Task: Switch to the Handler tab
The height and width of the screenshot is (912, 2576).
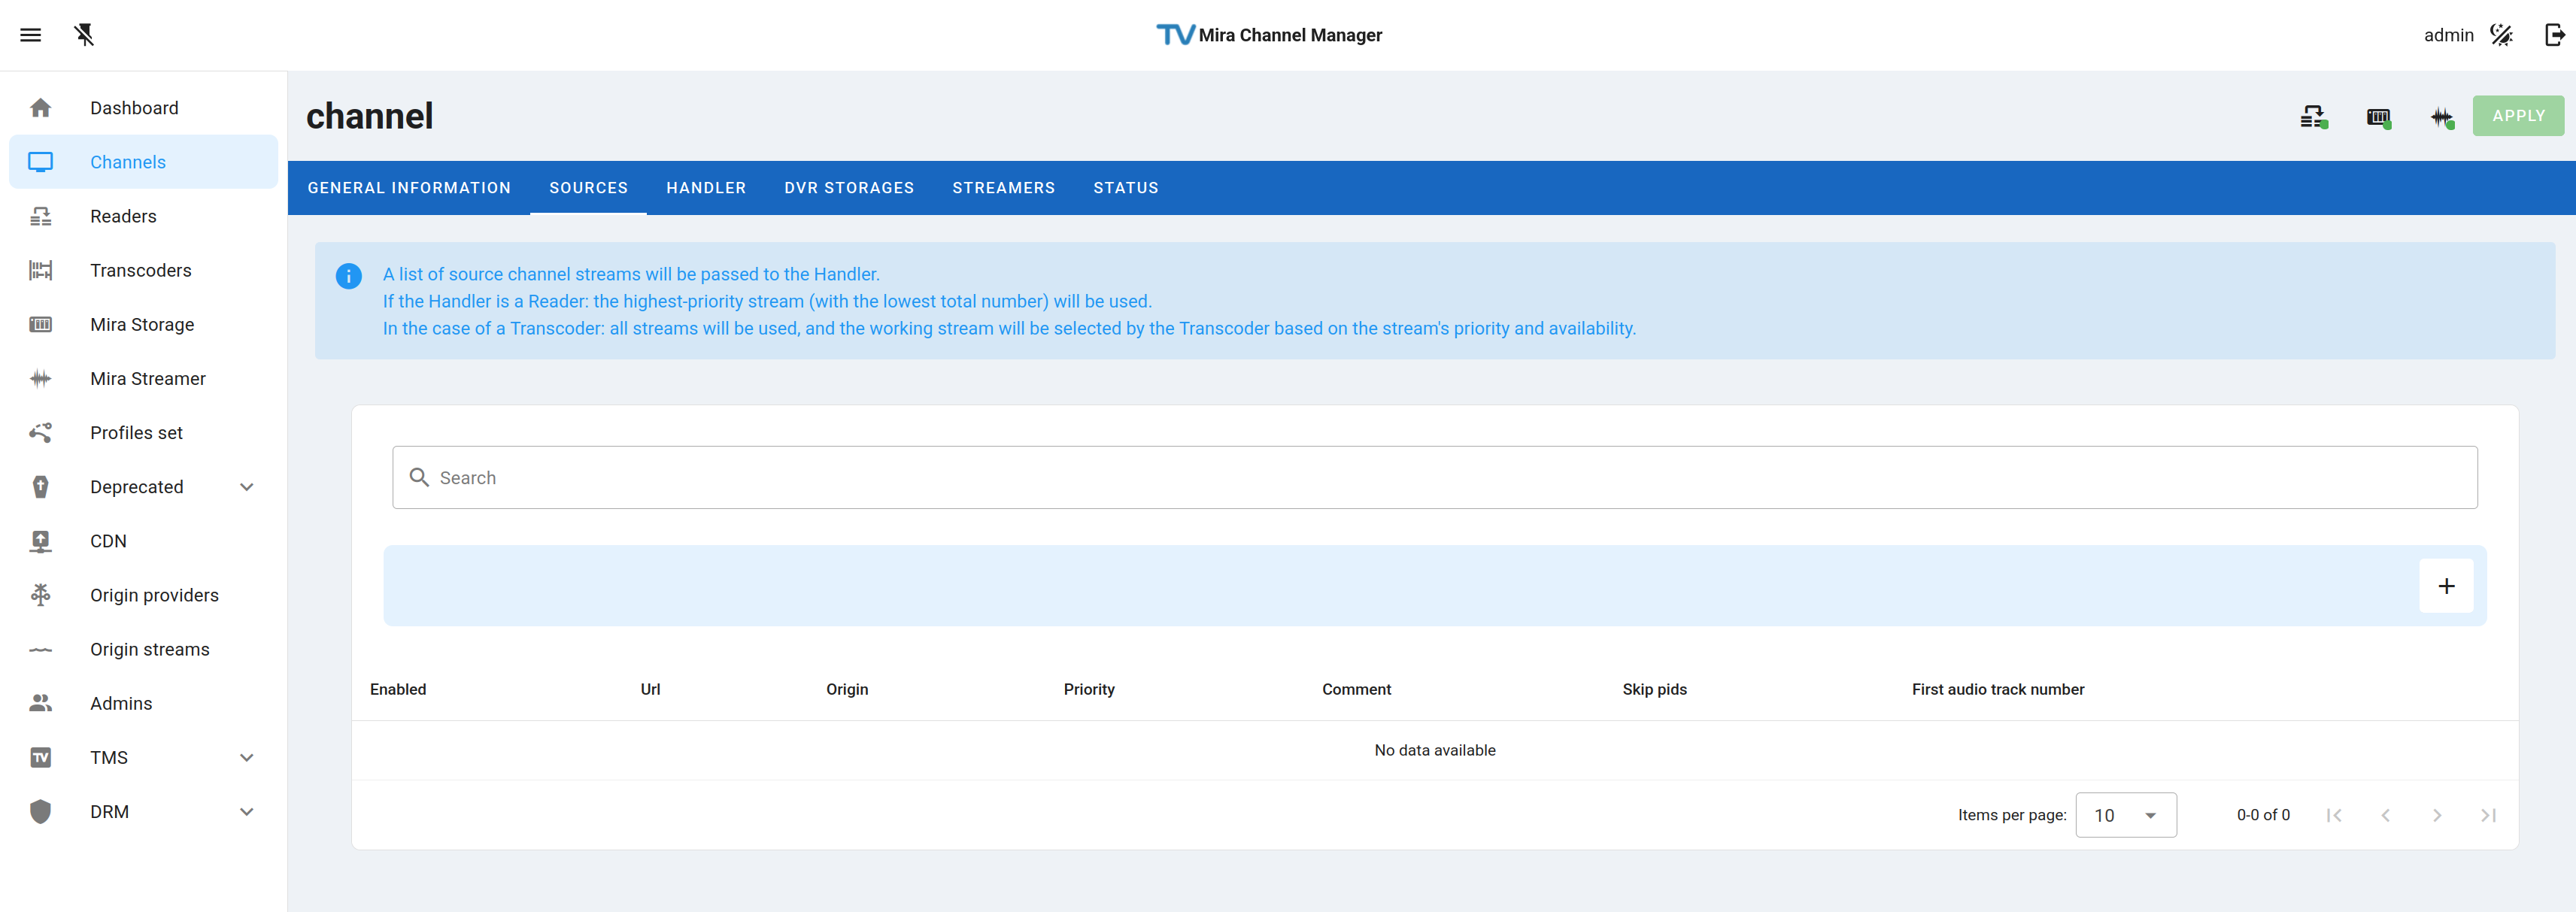Action: (x=706, y=188)
